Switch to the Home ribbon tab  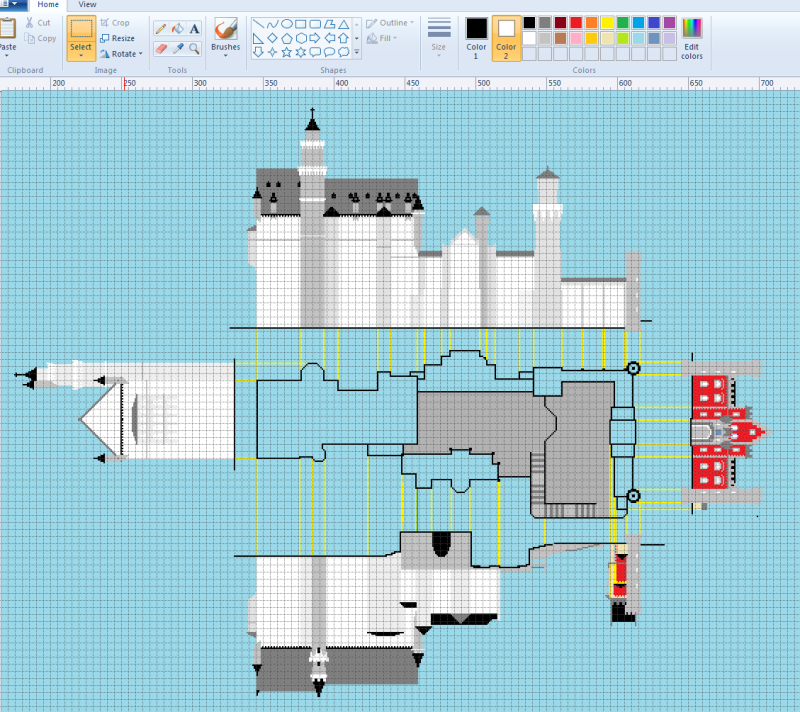[x=48, y=5]
